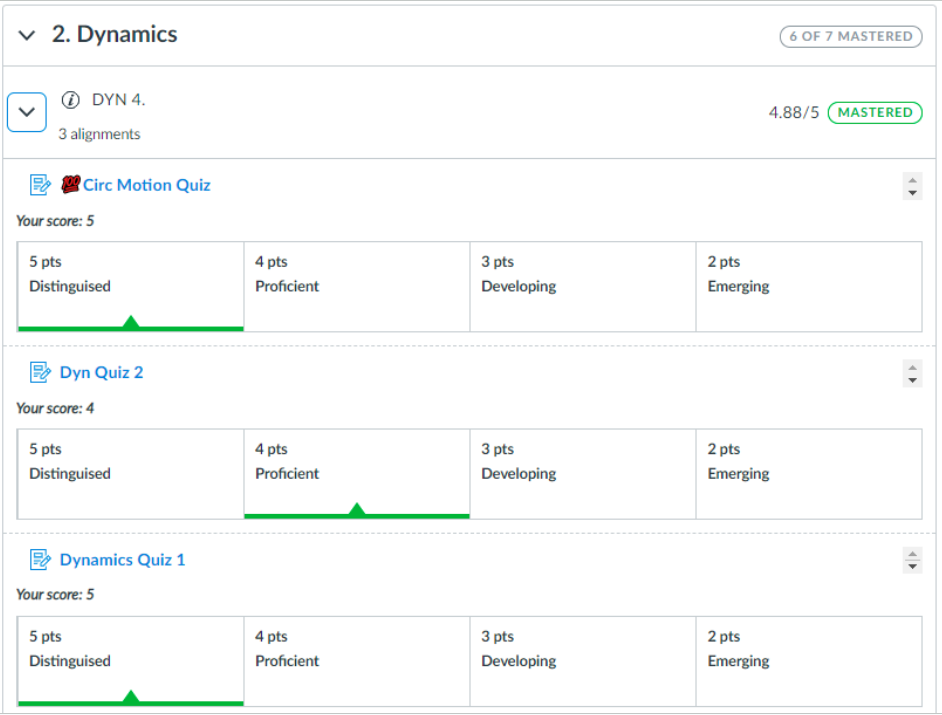Click the green MASTERED badge for DYN 4

(x=875, y=113)
